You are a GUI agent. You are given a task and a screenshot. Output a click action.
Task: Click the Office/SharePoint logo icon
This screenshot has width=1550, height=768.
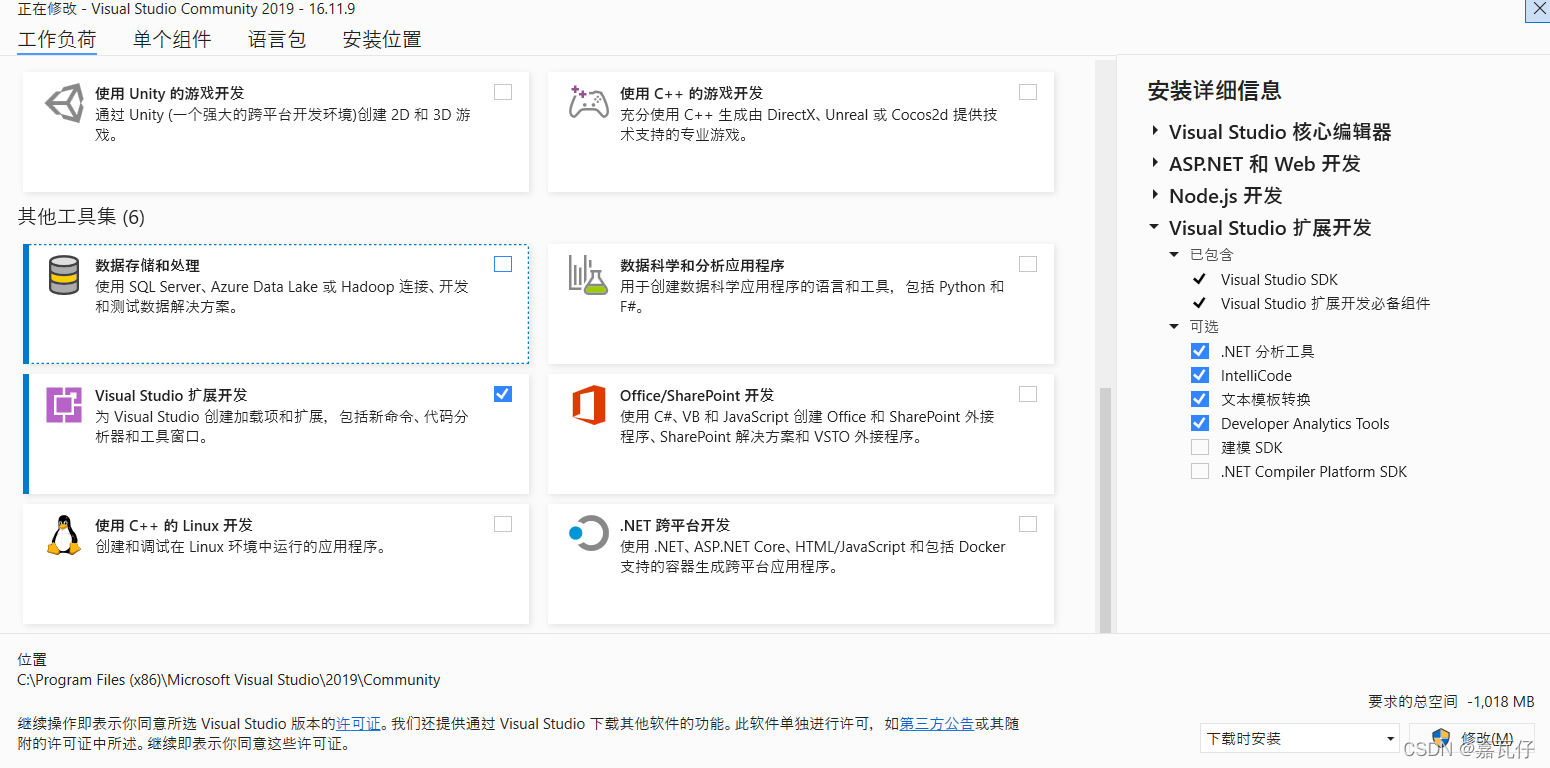click(x=589, y=404)
